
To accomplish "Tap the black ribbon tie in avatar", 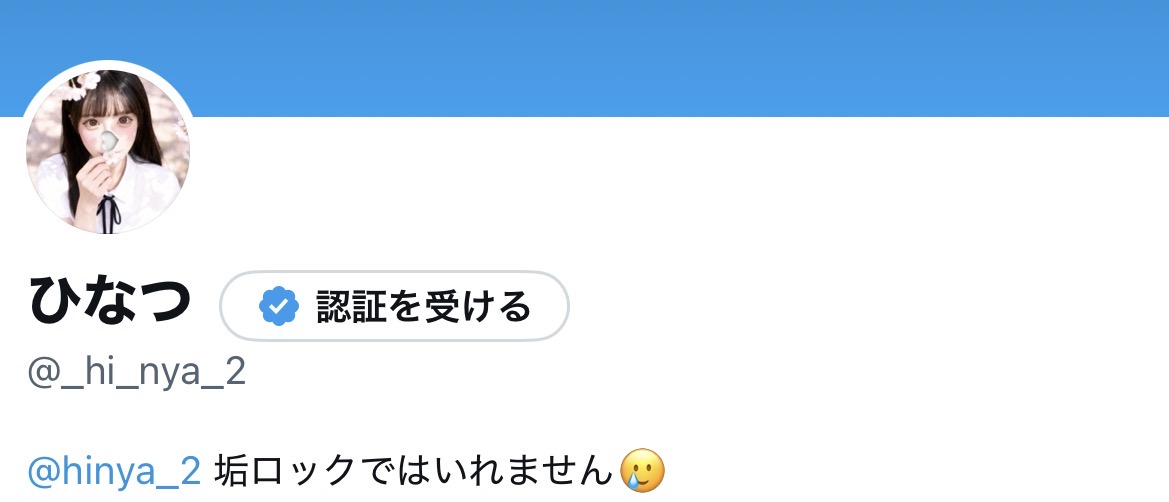I will 109,213.
